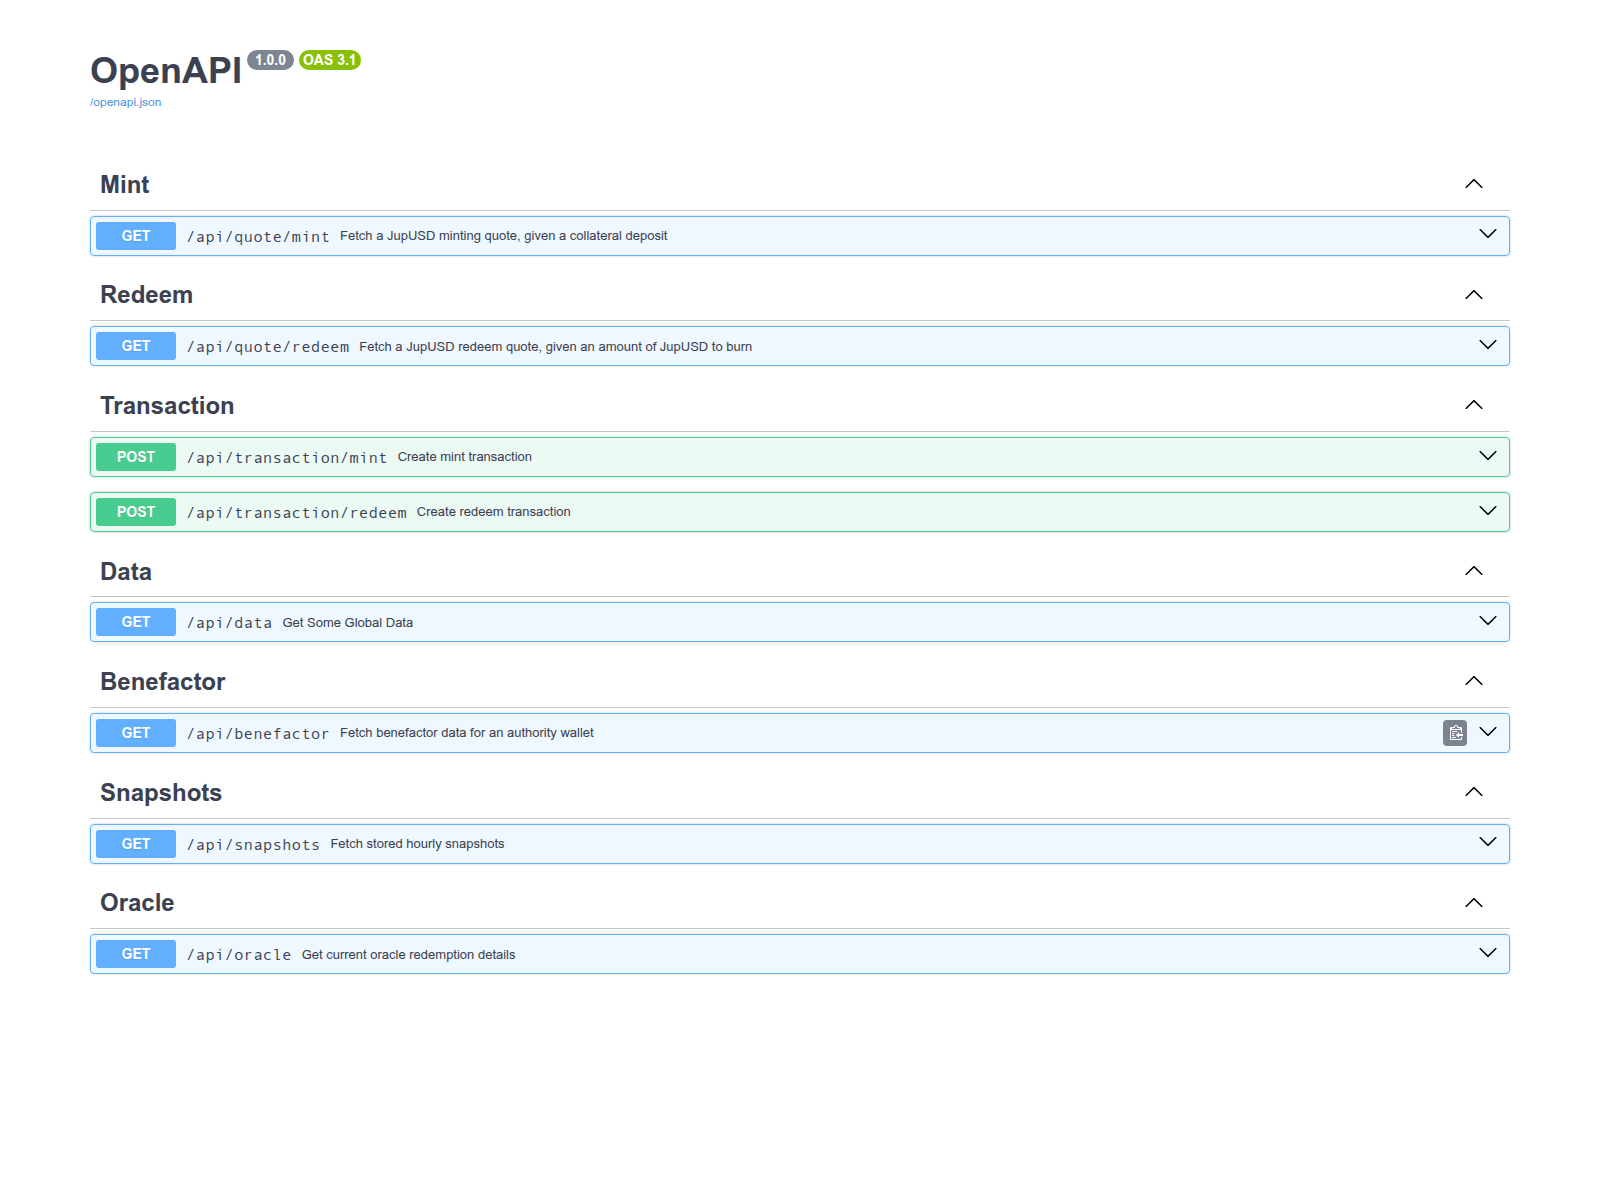Click POST badge for /api/transaction/mint
Image resolution: width=1600 pixels, height=1200 pixels.
coord(136,457)
